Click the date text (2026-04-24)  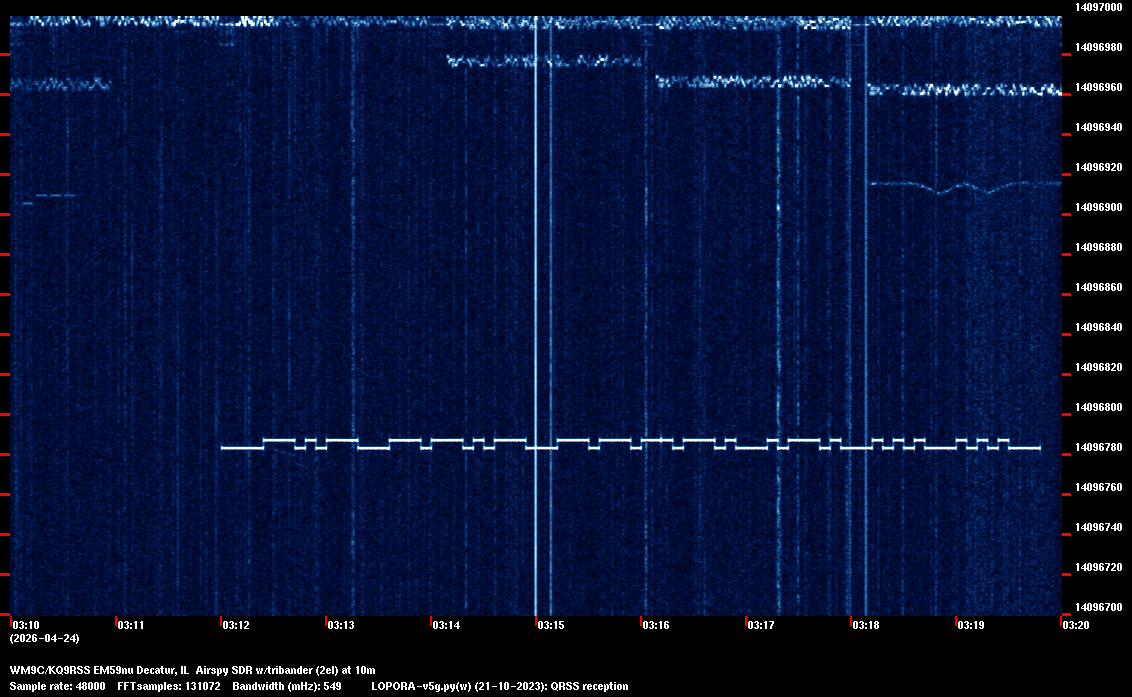[44, 638]
